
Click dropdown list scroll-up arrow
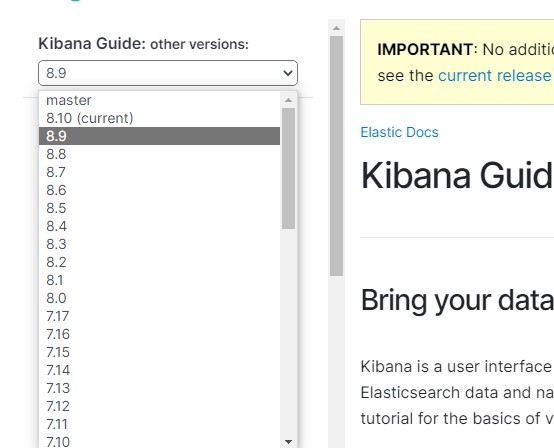(x=288, y=100)
